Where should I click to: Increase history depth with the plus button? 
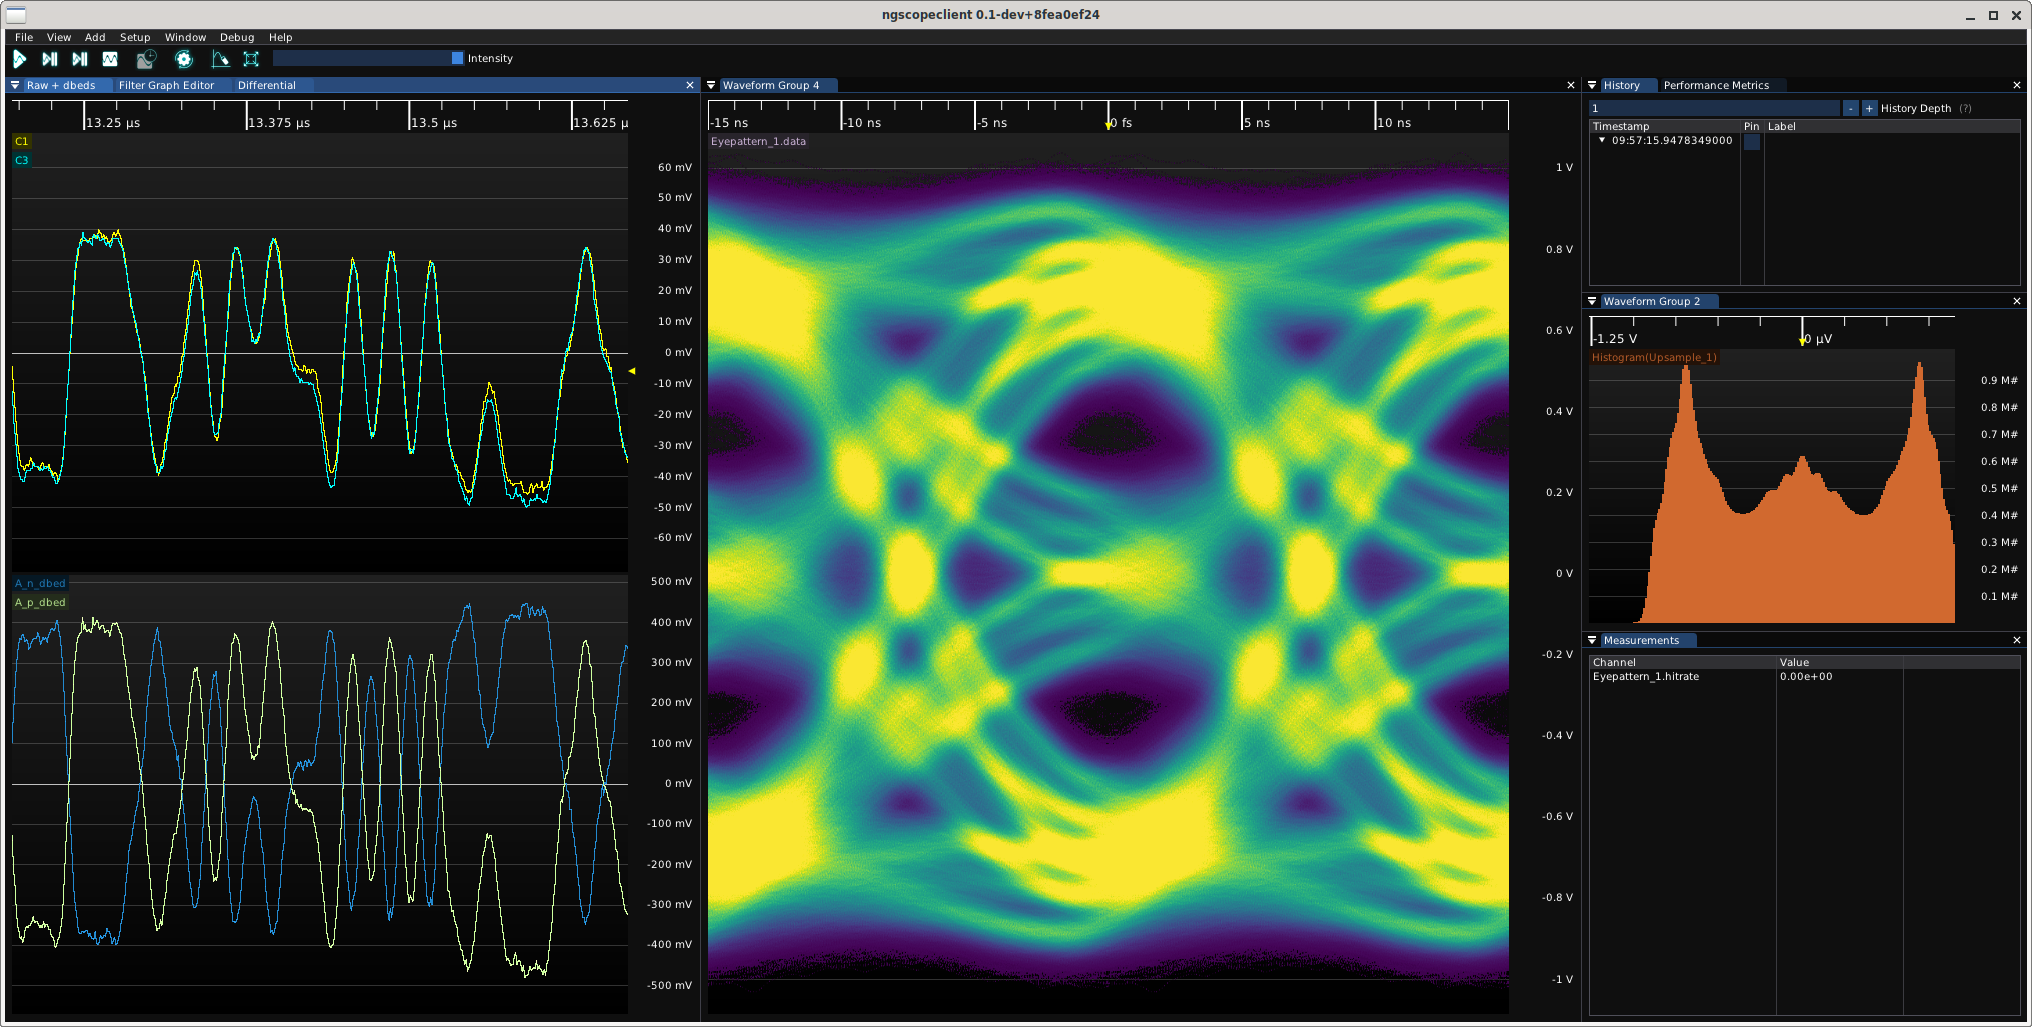pos(1869,109)
